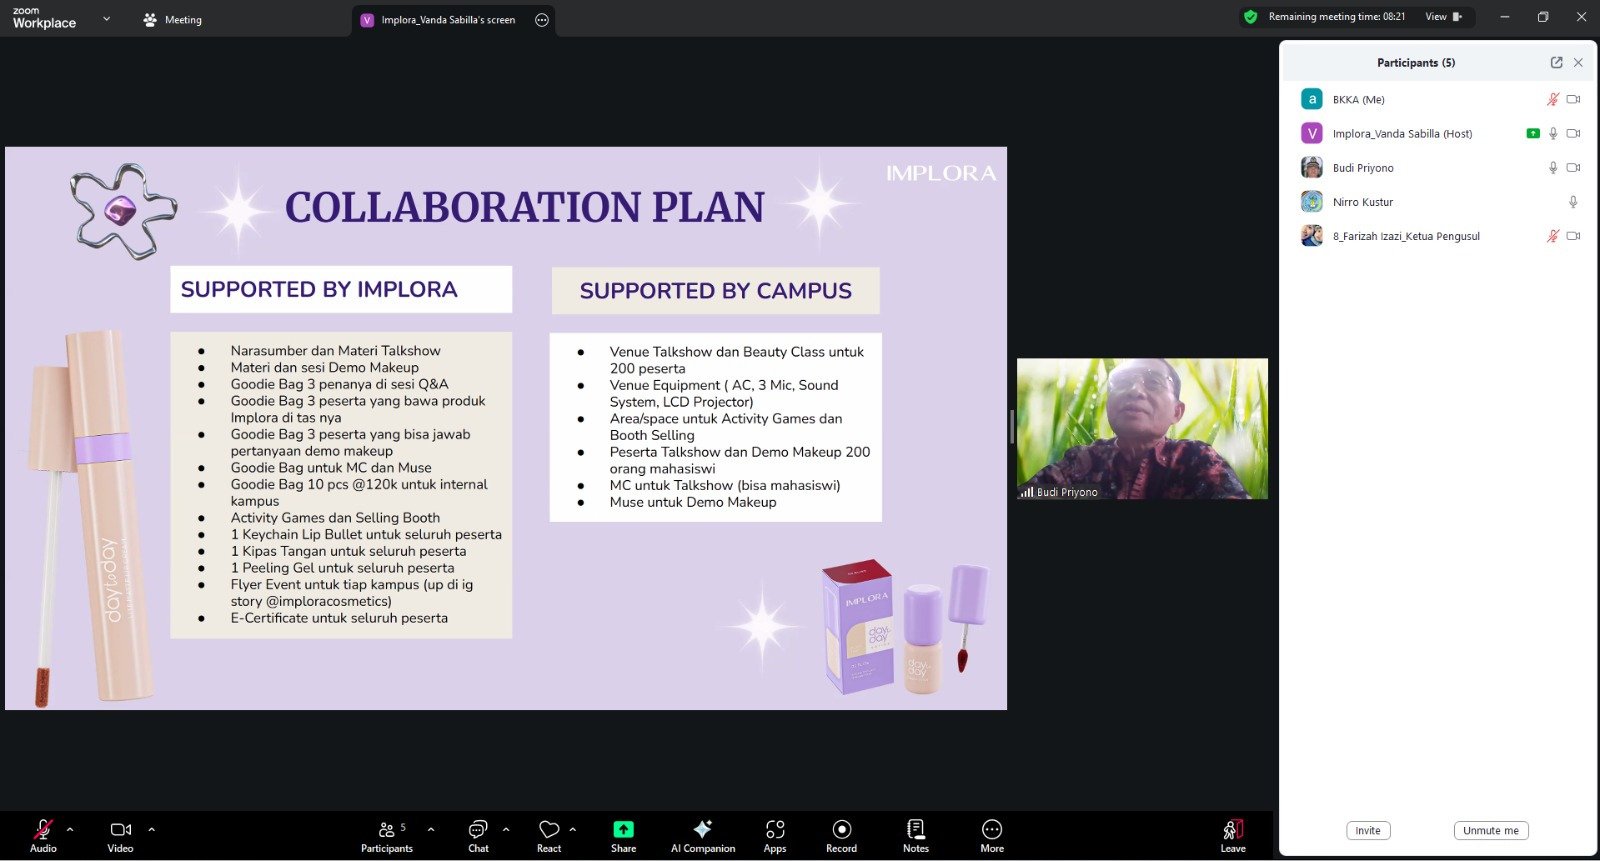Image resolution: width=1600 pixels, height=861 pixels.
Task: Open the More options icon in toolbar
Action: coord(991,835)
